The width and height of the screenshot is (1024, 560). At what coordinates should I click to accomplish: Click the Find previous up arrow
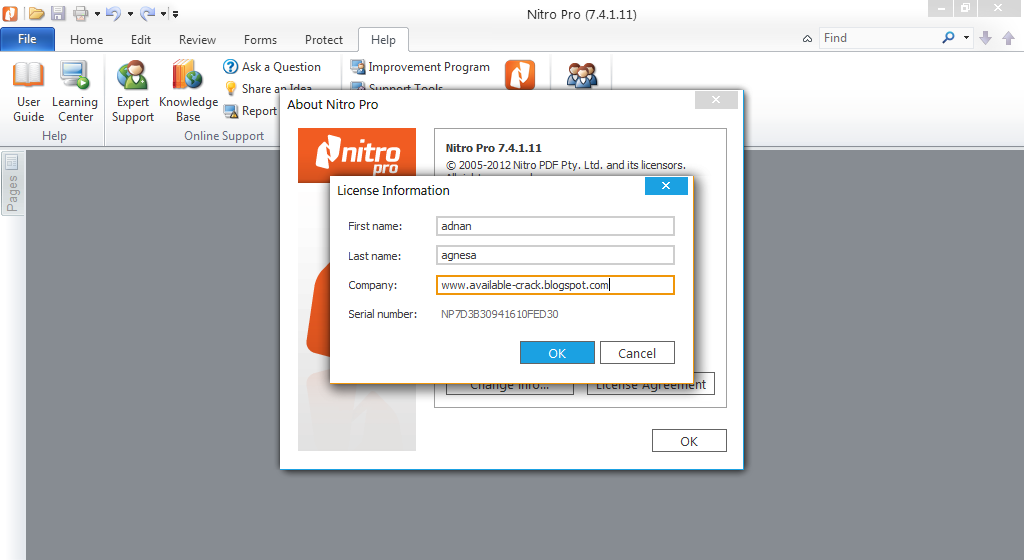[x=1008, y=39]
